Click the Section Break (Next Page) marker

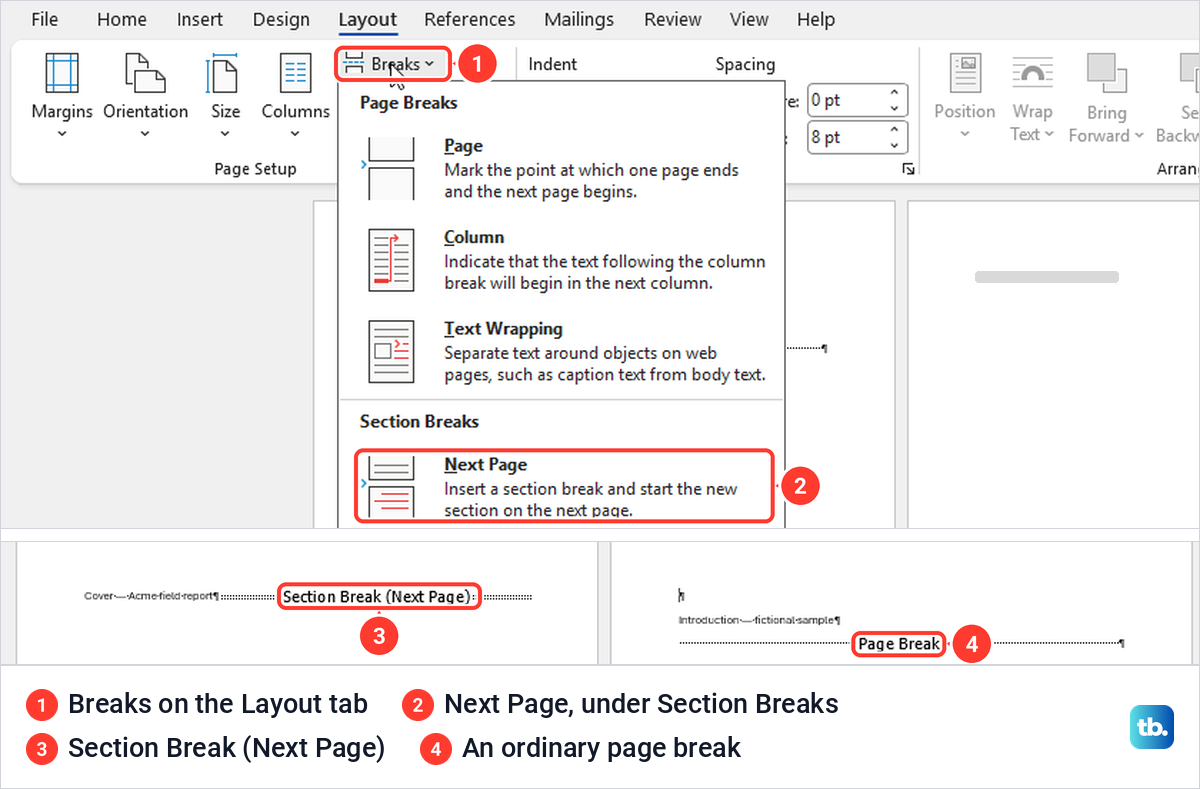click(379, 597)
